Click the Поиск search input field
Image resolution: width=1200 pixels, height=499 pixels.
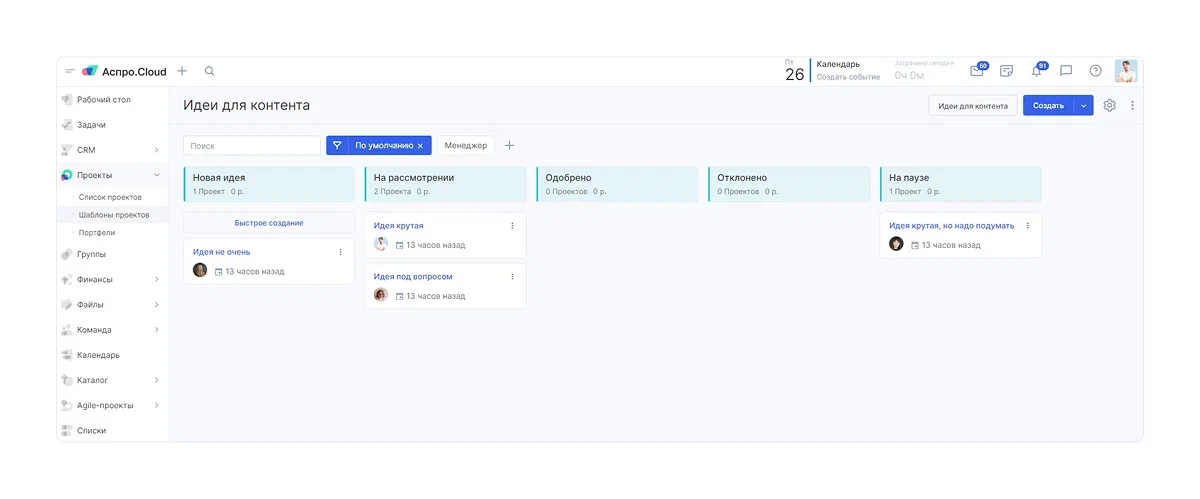coord(252,146)
